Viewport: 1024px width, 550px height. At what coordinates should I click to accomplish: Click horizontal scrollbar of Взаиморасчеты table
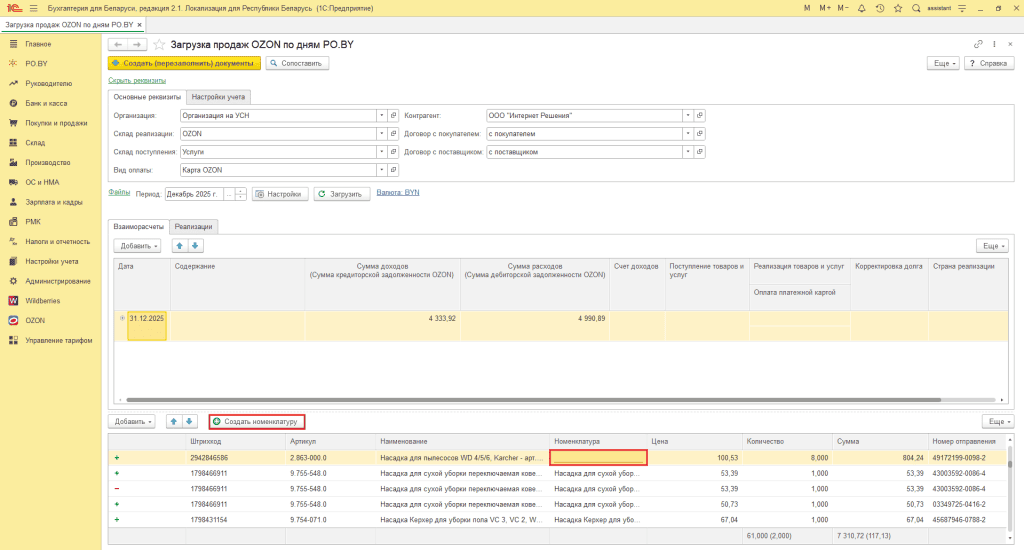pyautogui.click(x=533, y=400)
